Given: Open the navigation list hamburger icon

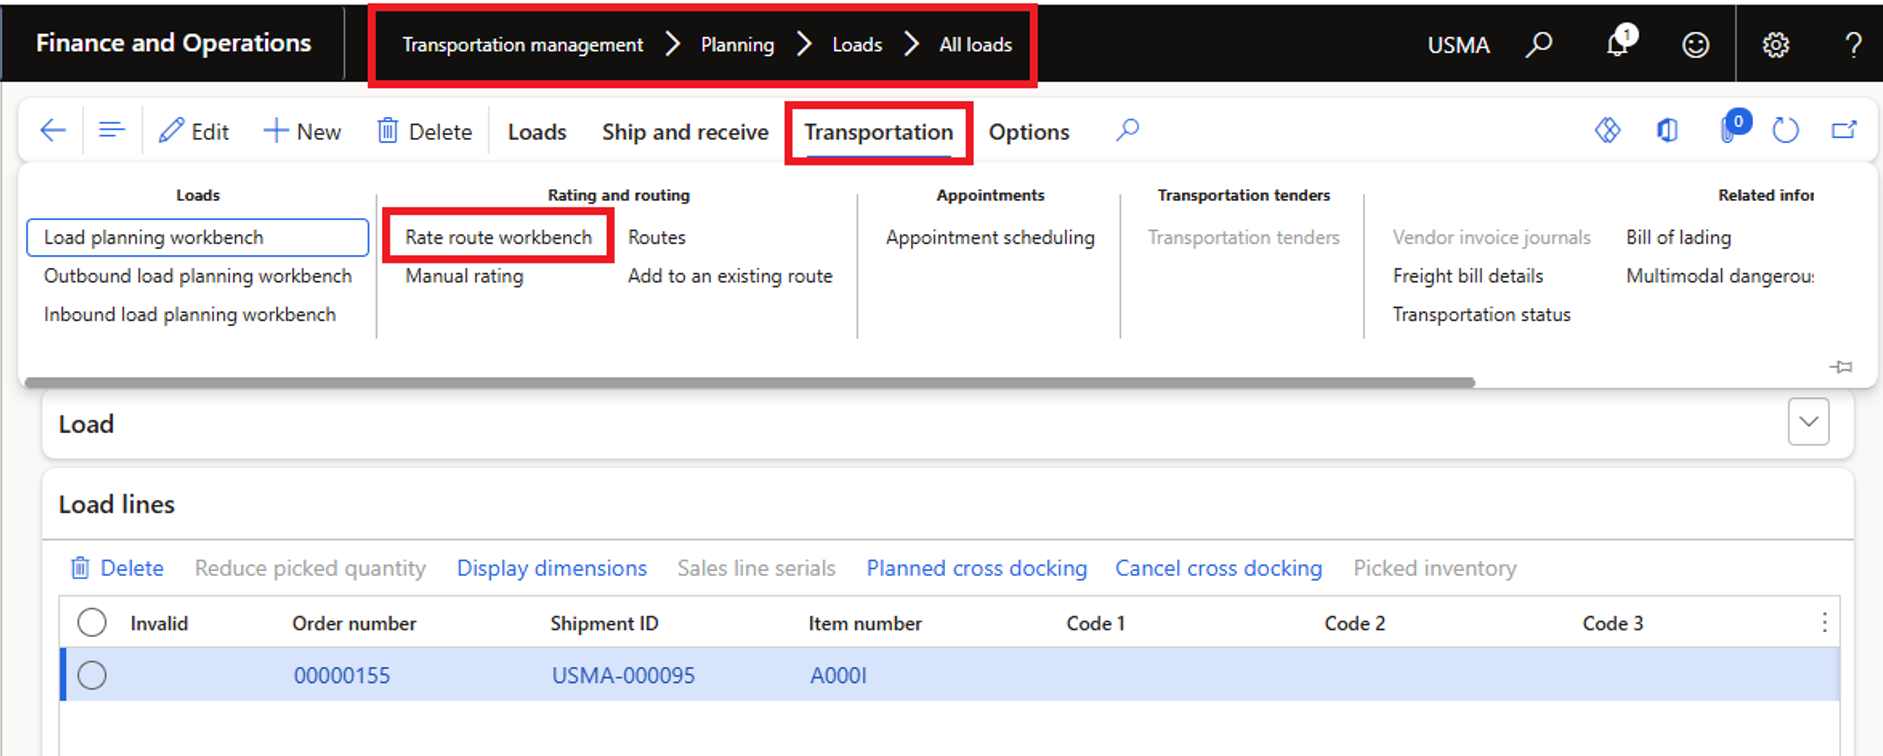Looking at the screenshot, I should point(112,131).
